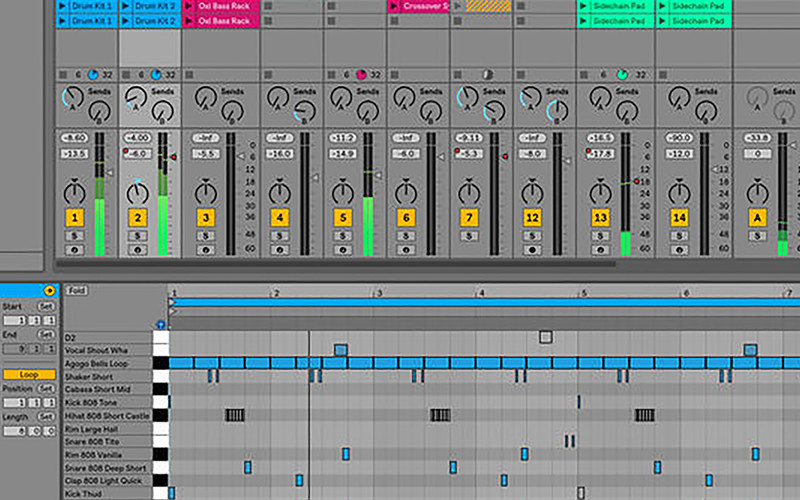Toggle return track A activator button

click(x=757, y=218)
